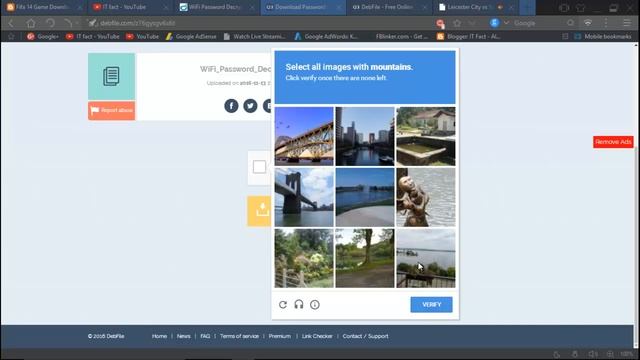Click the yellow download button
The width and height of the screenshot is (640, 360).
[259, 211]
